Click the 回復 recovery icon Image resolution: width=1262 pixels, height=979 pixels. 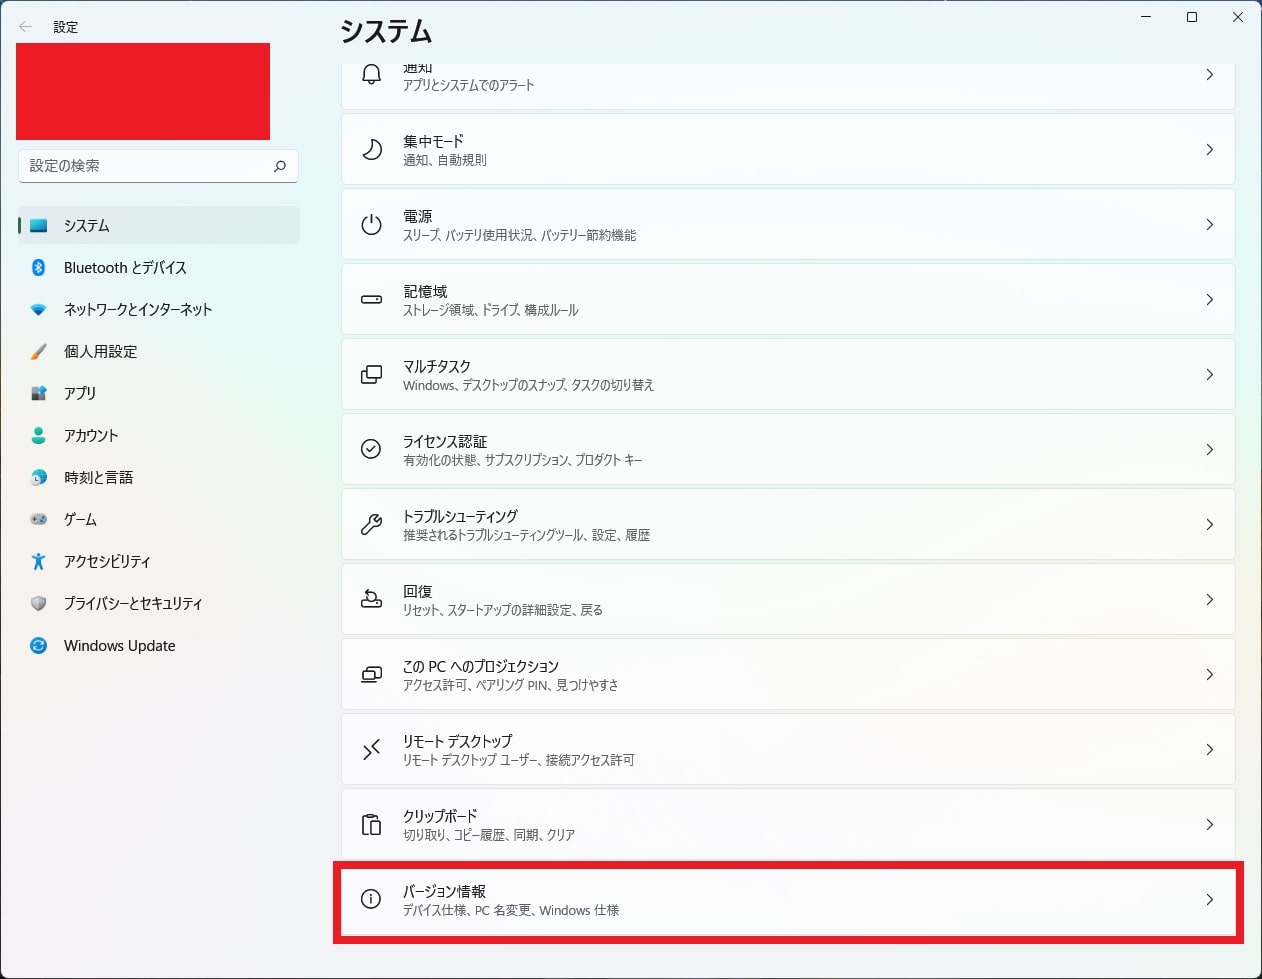371,599
